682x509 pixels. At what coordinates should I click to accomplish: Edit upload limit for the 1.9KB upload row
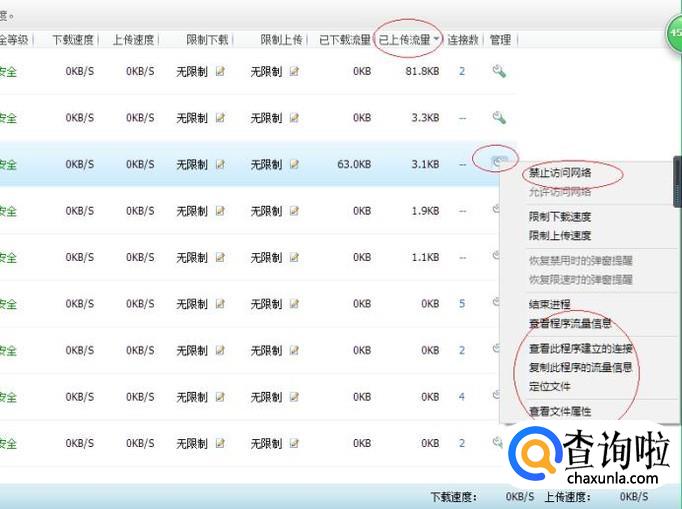point(294,211)
